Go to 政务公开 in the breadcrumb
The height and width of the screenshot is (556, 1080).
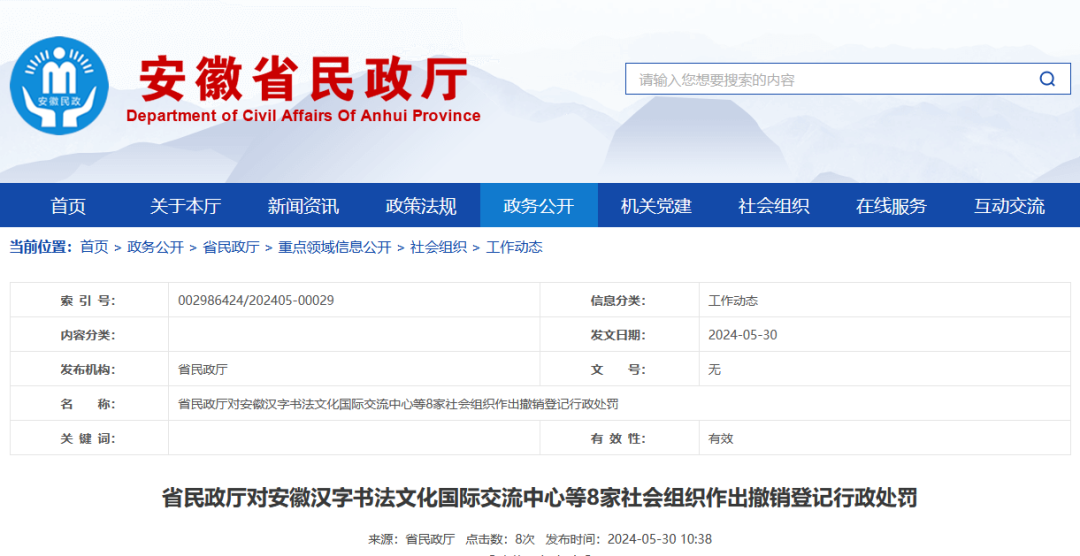click(156, 247)
